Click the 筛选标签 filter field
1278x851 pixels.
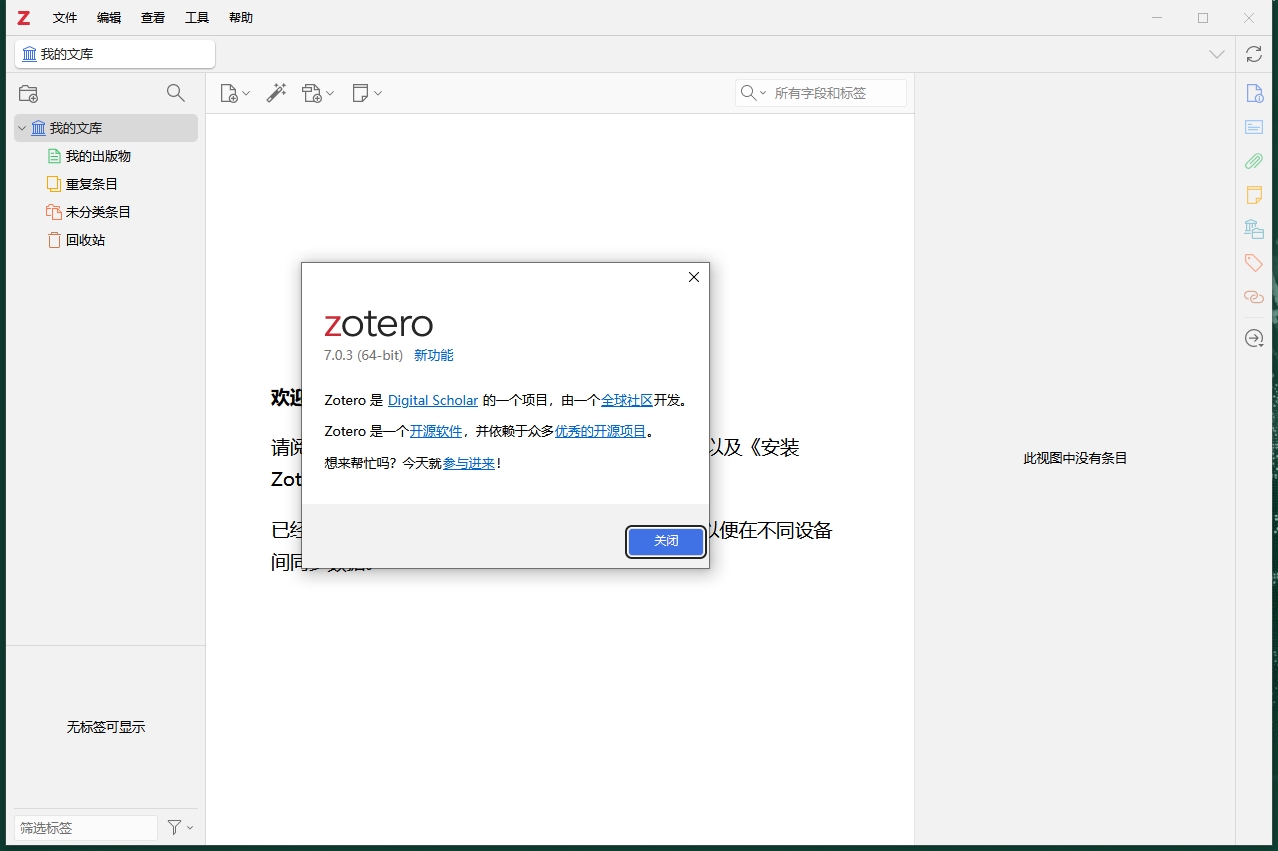tap(86, 828)
